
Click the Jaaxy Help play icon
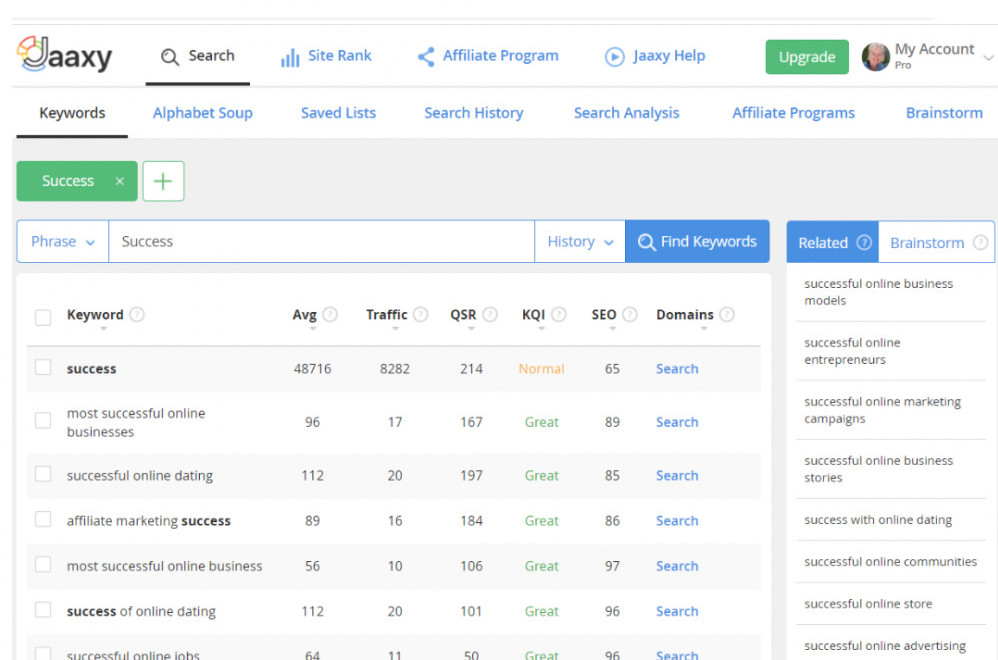pos(614,57)
